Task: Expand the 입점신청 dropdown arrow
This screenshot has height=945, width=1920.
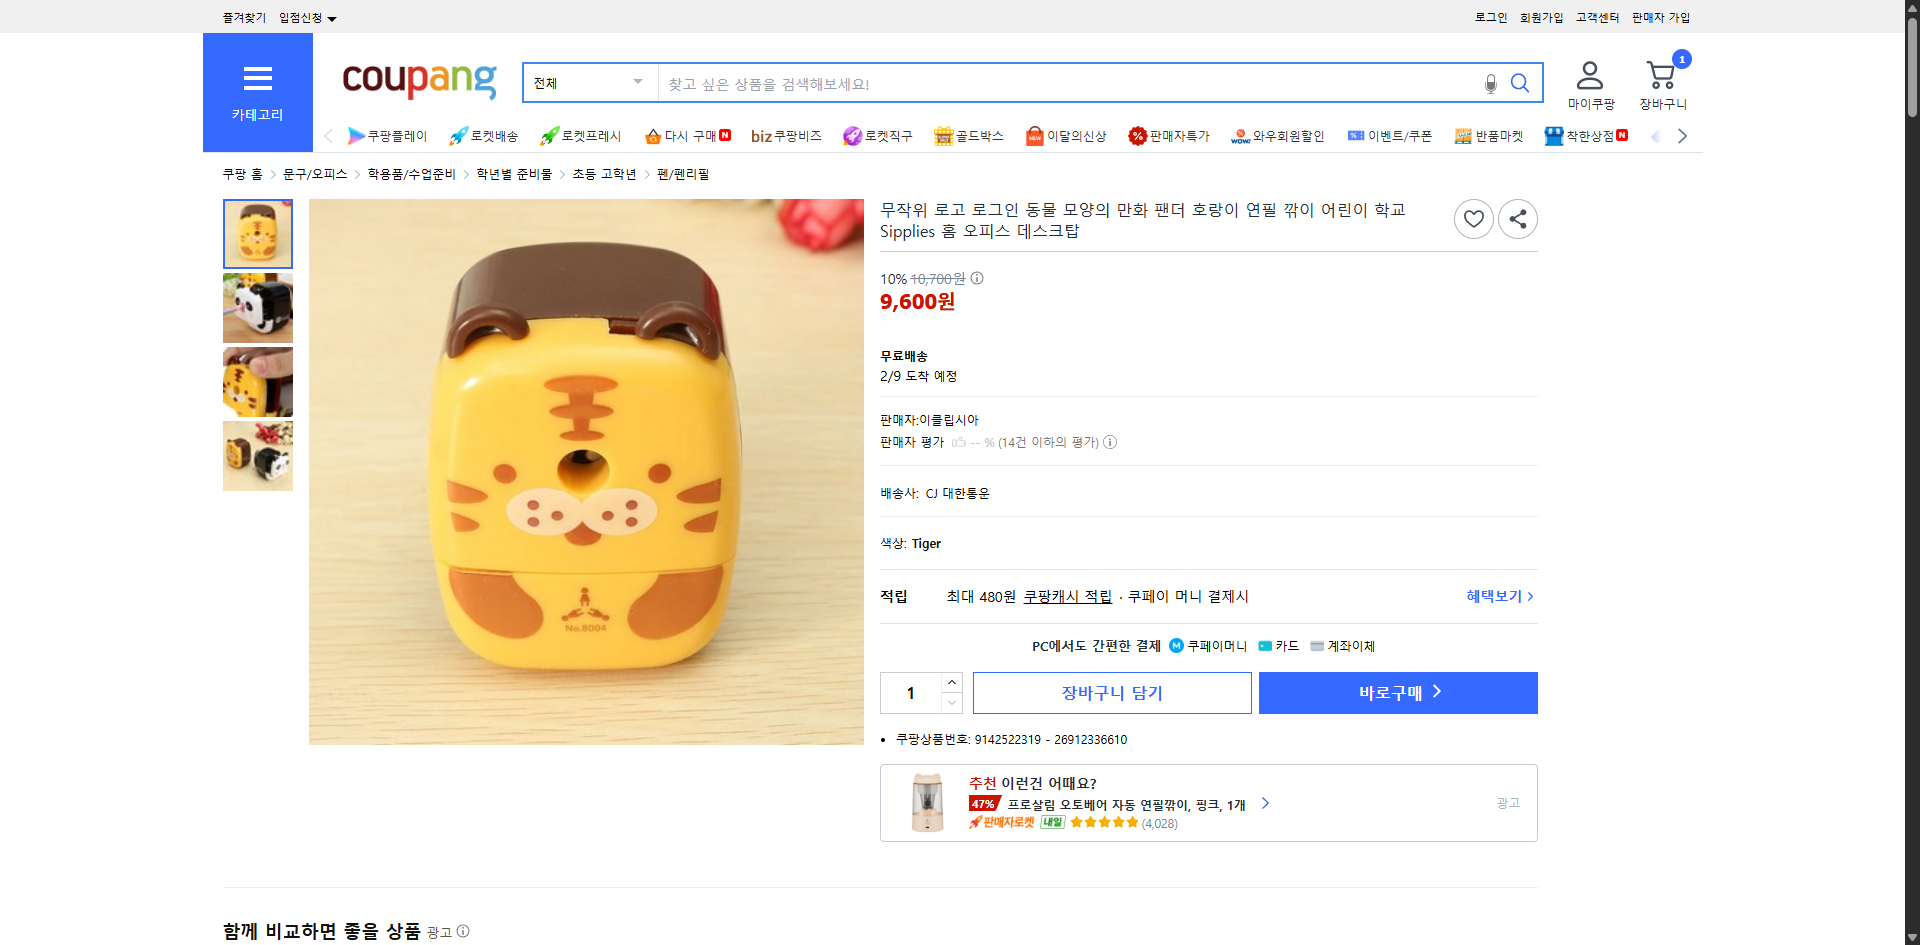Action: click(333, 17)
